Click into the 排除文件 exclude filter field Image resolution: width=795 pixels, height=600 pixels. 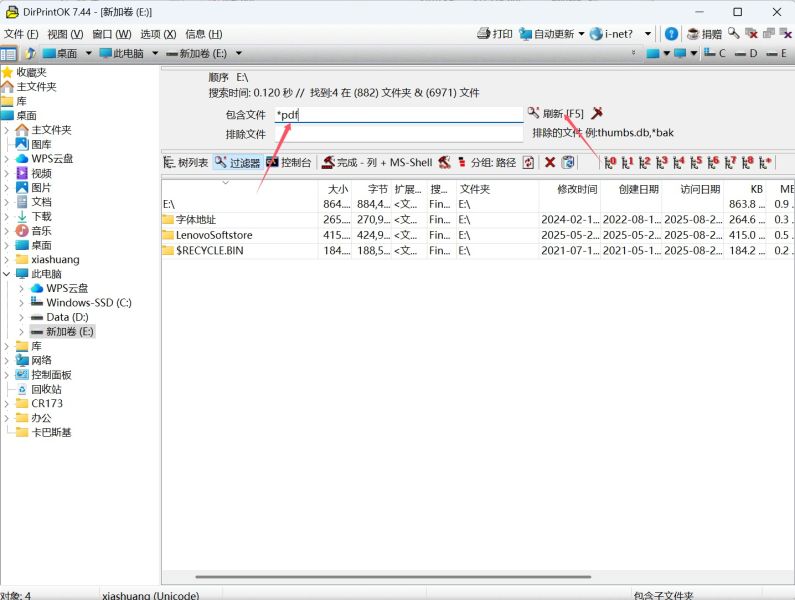[x=399, y=134]
